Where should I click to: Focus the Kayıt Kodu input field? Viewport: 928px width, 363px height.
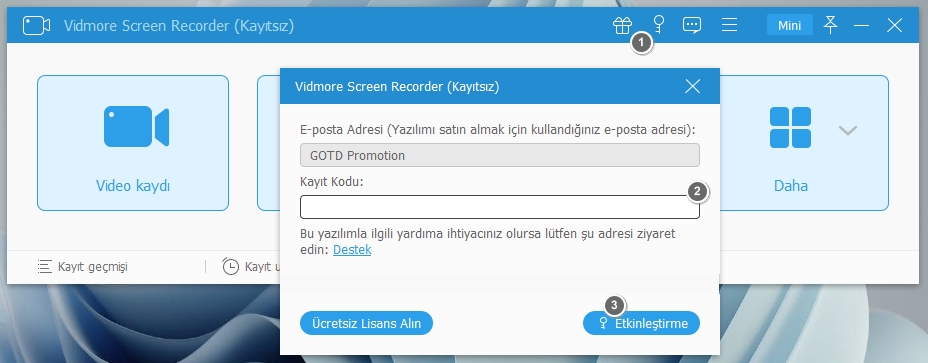tap(500, 207)
